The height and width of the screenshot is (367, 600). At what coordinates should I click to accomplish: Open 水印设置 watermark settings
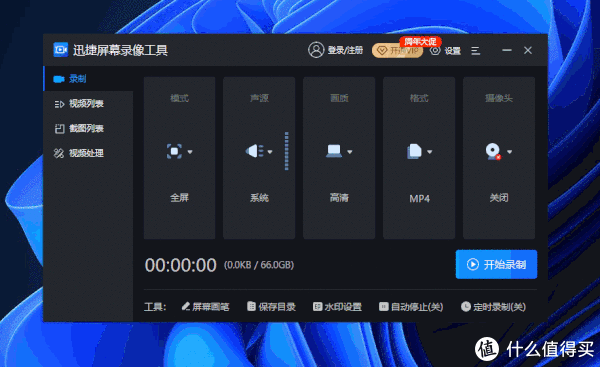(x=337, y=307)
